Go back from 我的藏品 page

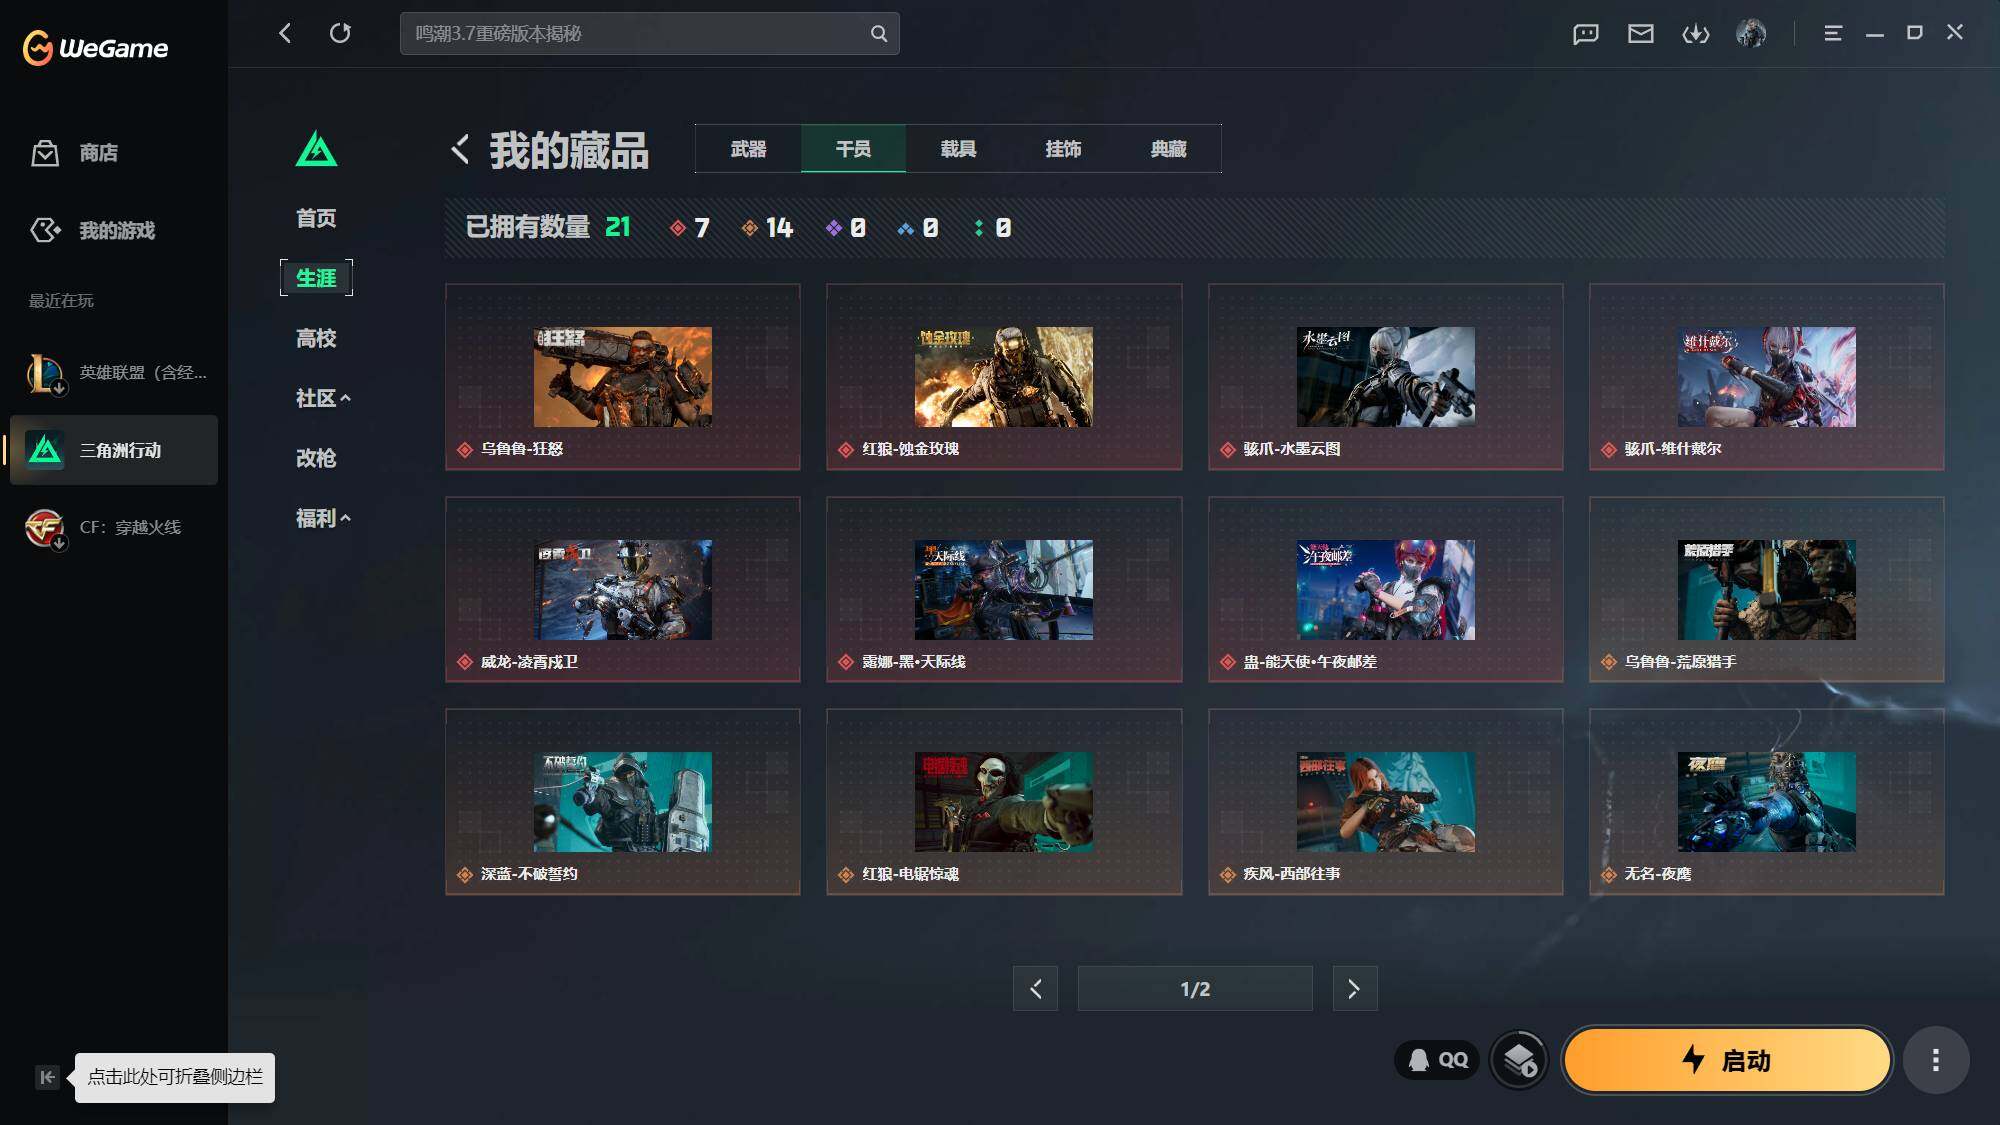pos(460,149)
